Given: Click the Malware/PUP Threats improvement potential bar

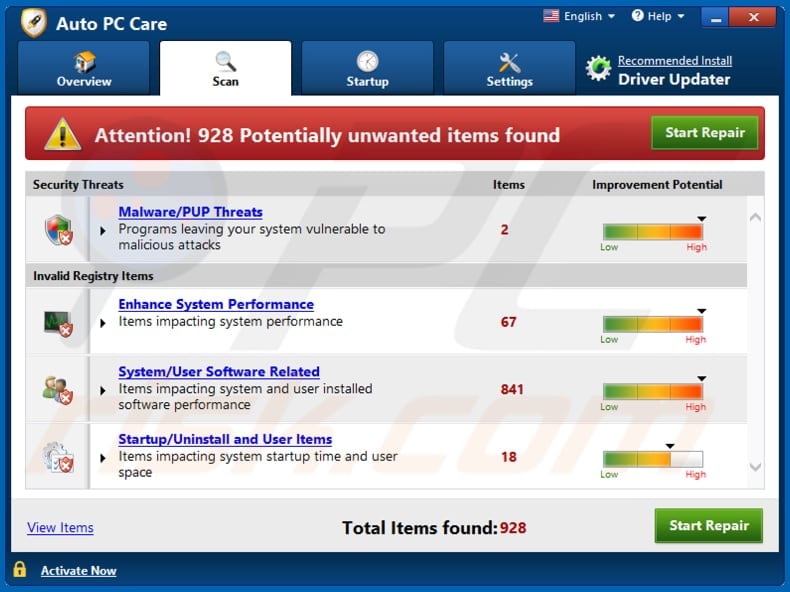Looking at the screenshot, I should pos(653,232).
